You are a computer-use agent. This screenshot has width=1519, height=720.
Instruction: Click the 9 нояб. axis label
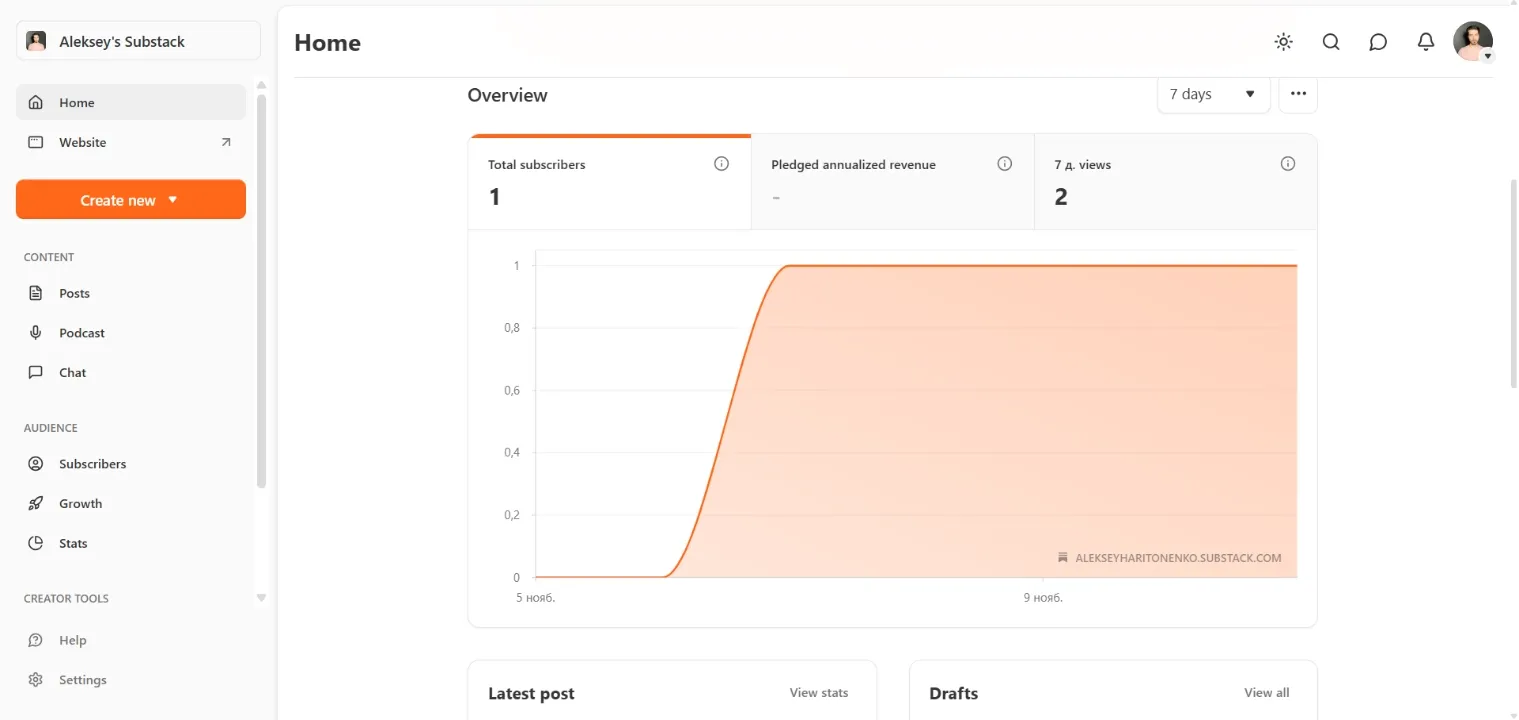1043,598
